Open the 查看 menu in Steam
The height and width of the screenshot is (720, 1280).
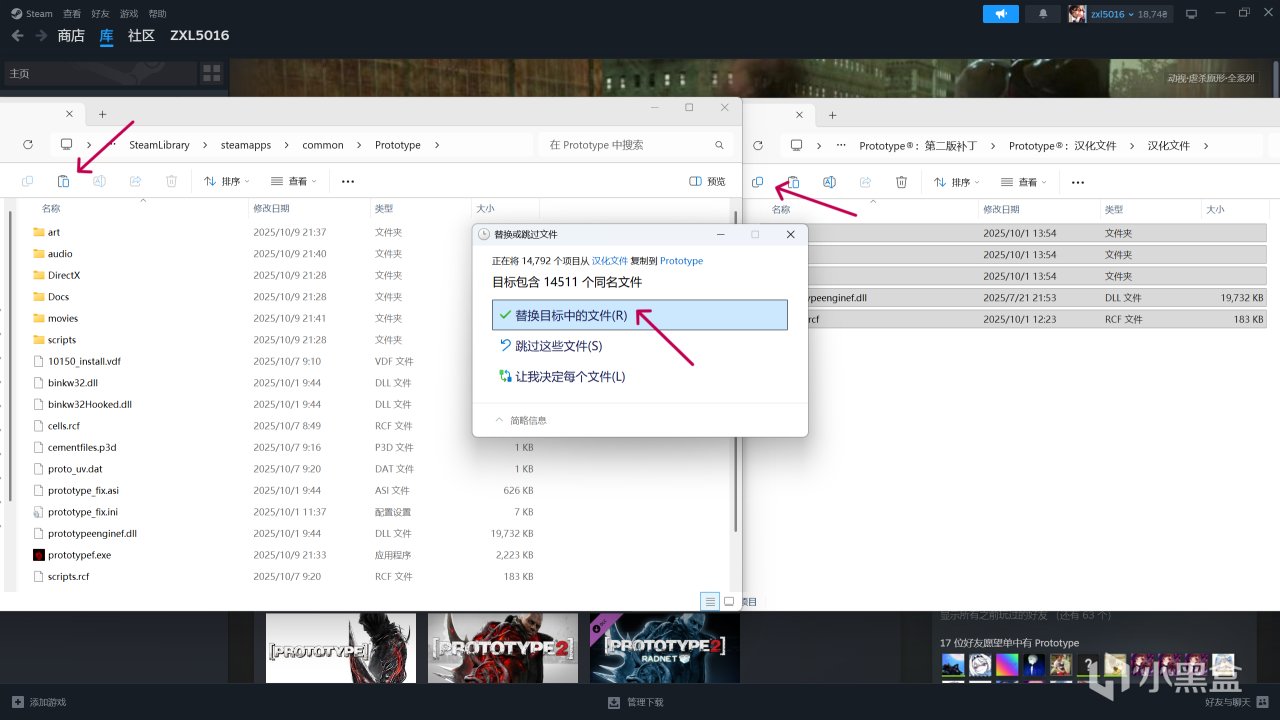pyautogui.click(x=72, y=14)
